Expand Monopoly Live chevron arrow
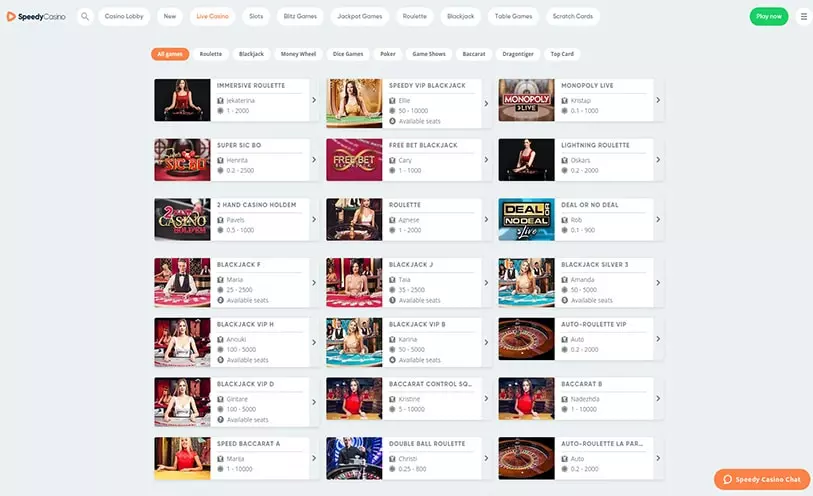The width and height of the screenshot is (813, 496). pos(658,100)
